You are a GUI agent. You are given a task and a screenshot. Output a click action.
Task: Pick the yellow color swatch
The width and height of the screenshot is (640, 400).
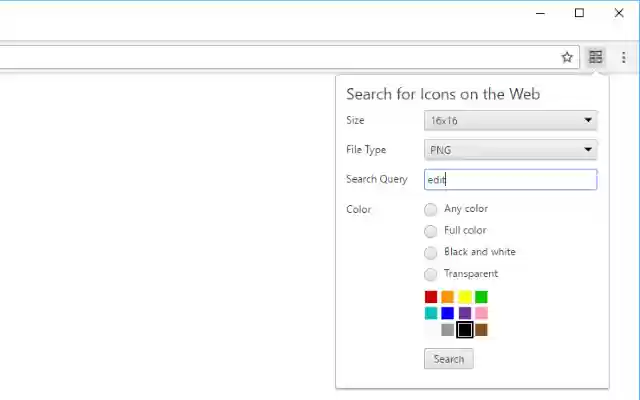[464, 297]
